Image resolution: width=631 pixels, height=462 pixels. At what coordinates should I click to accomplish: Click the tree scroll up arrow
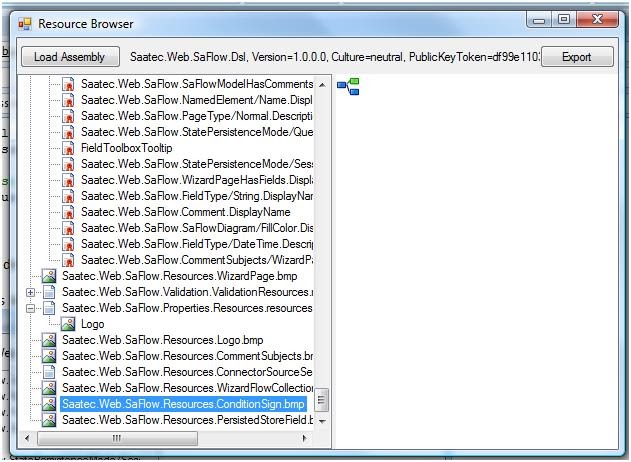(322, 85)
